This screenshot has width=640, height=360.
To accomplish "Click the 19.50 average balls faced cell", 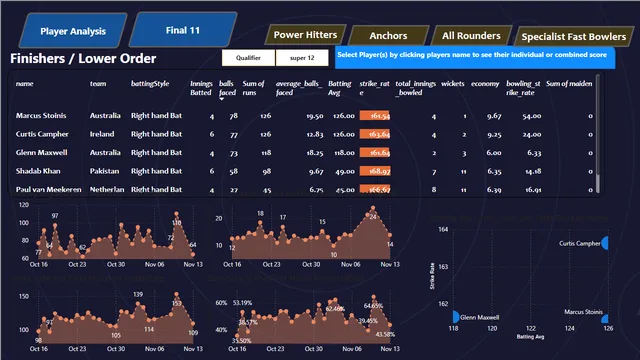I will click(x=315, y=116).
